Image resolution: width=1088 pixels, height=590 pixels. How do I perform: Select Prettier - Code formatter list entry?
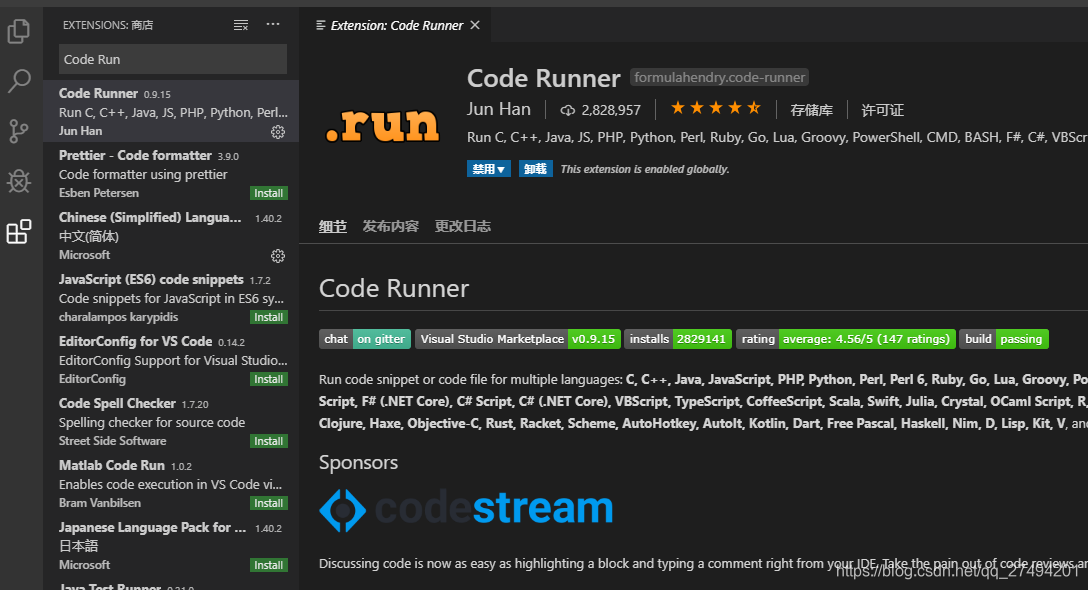pyautogui.click(x=171, y=174)
